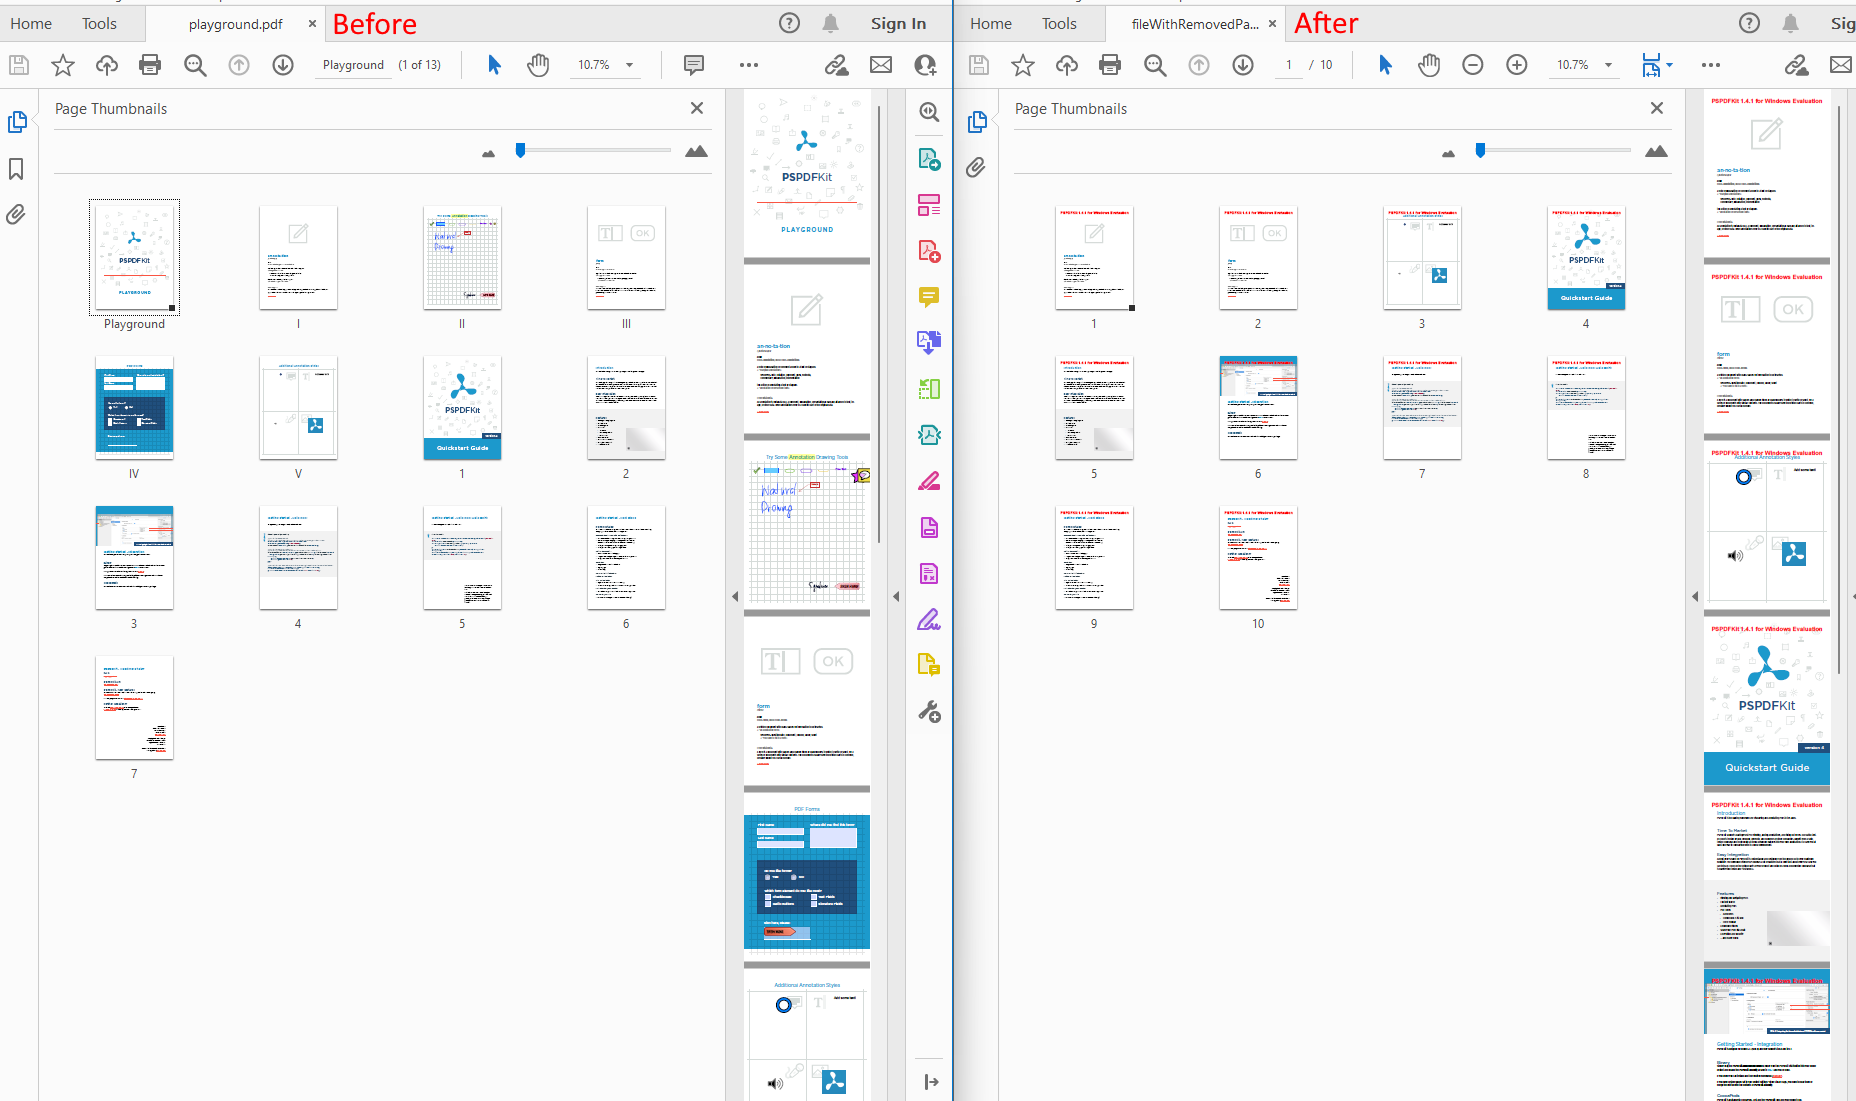Expand the more options ellipsis menu
1856x1101 pixels.
pos(748,64)
